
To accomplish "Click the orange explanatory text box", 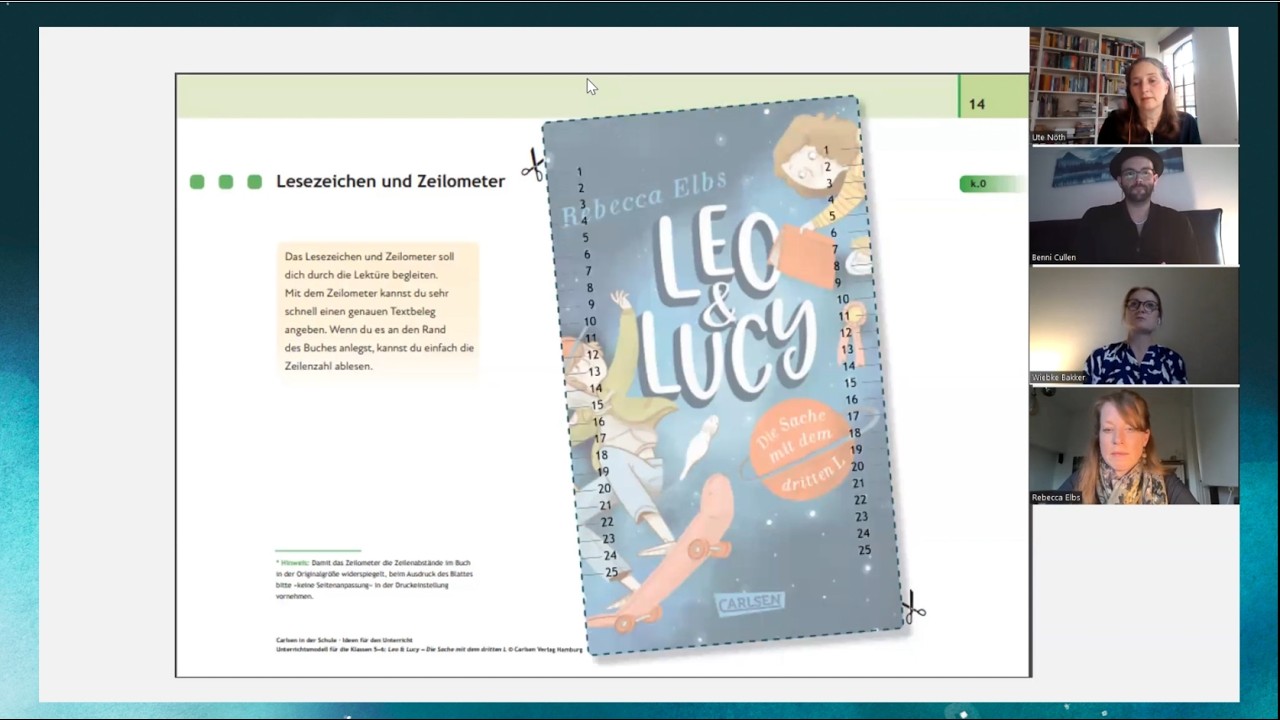I will click(x=378, y=311).
